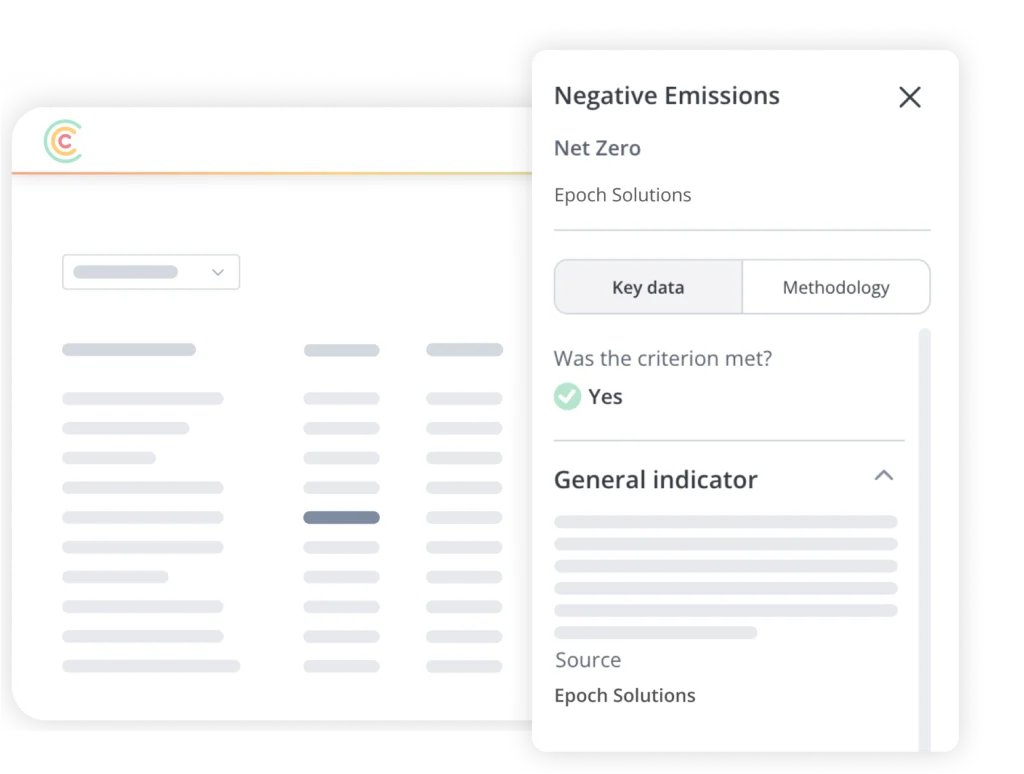Click the Source label
Viewport: 1024px width, 774px height.
click(588, 660)
